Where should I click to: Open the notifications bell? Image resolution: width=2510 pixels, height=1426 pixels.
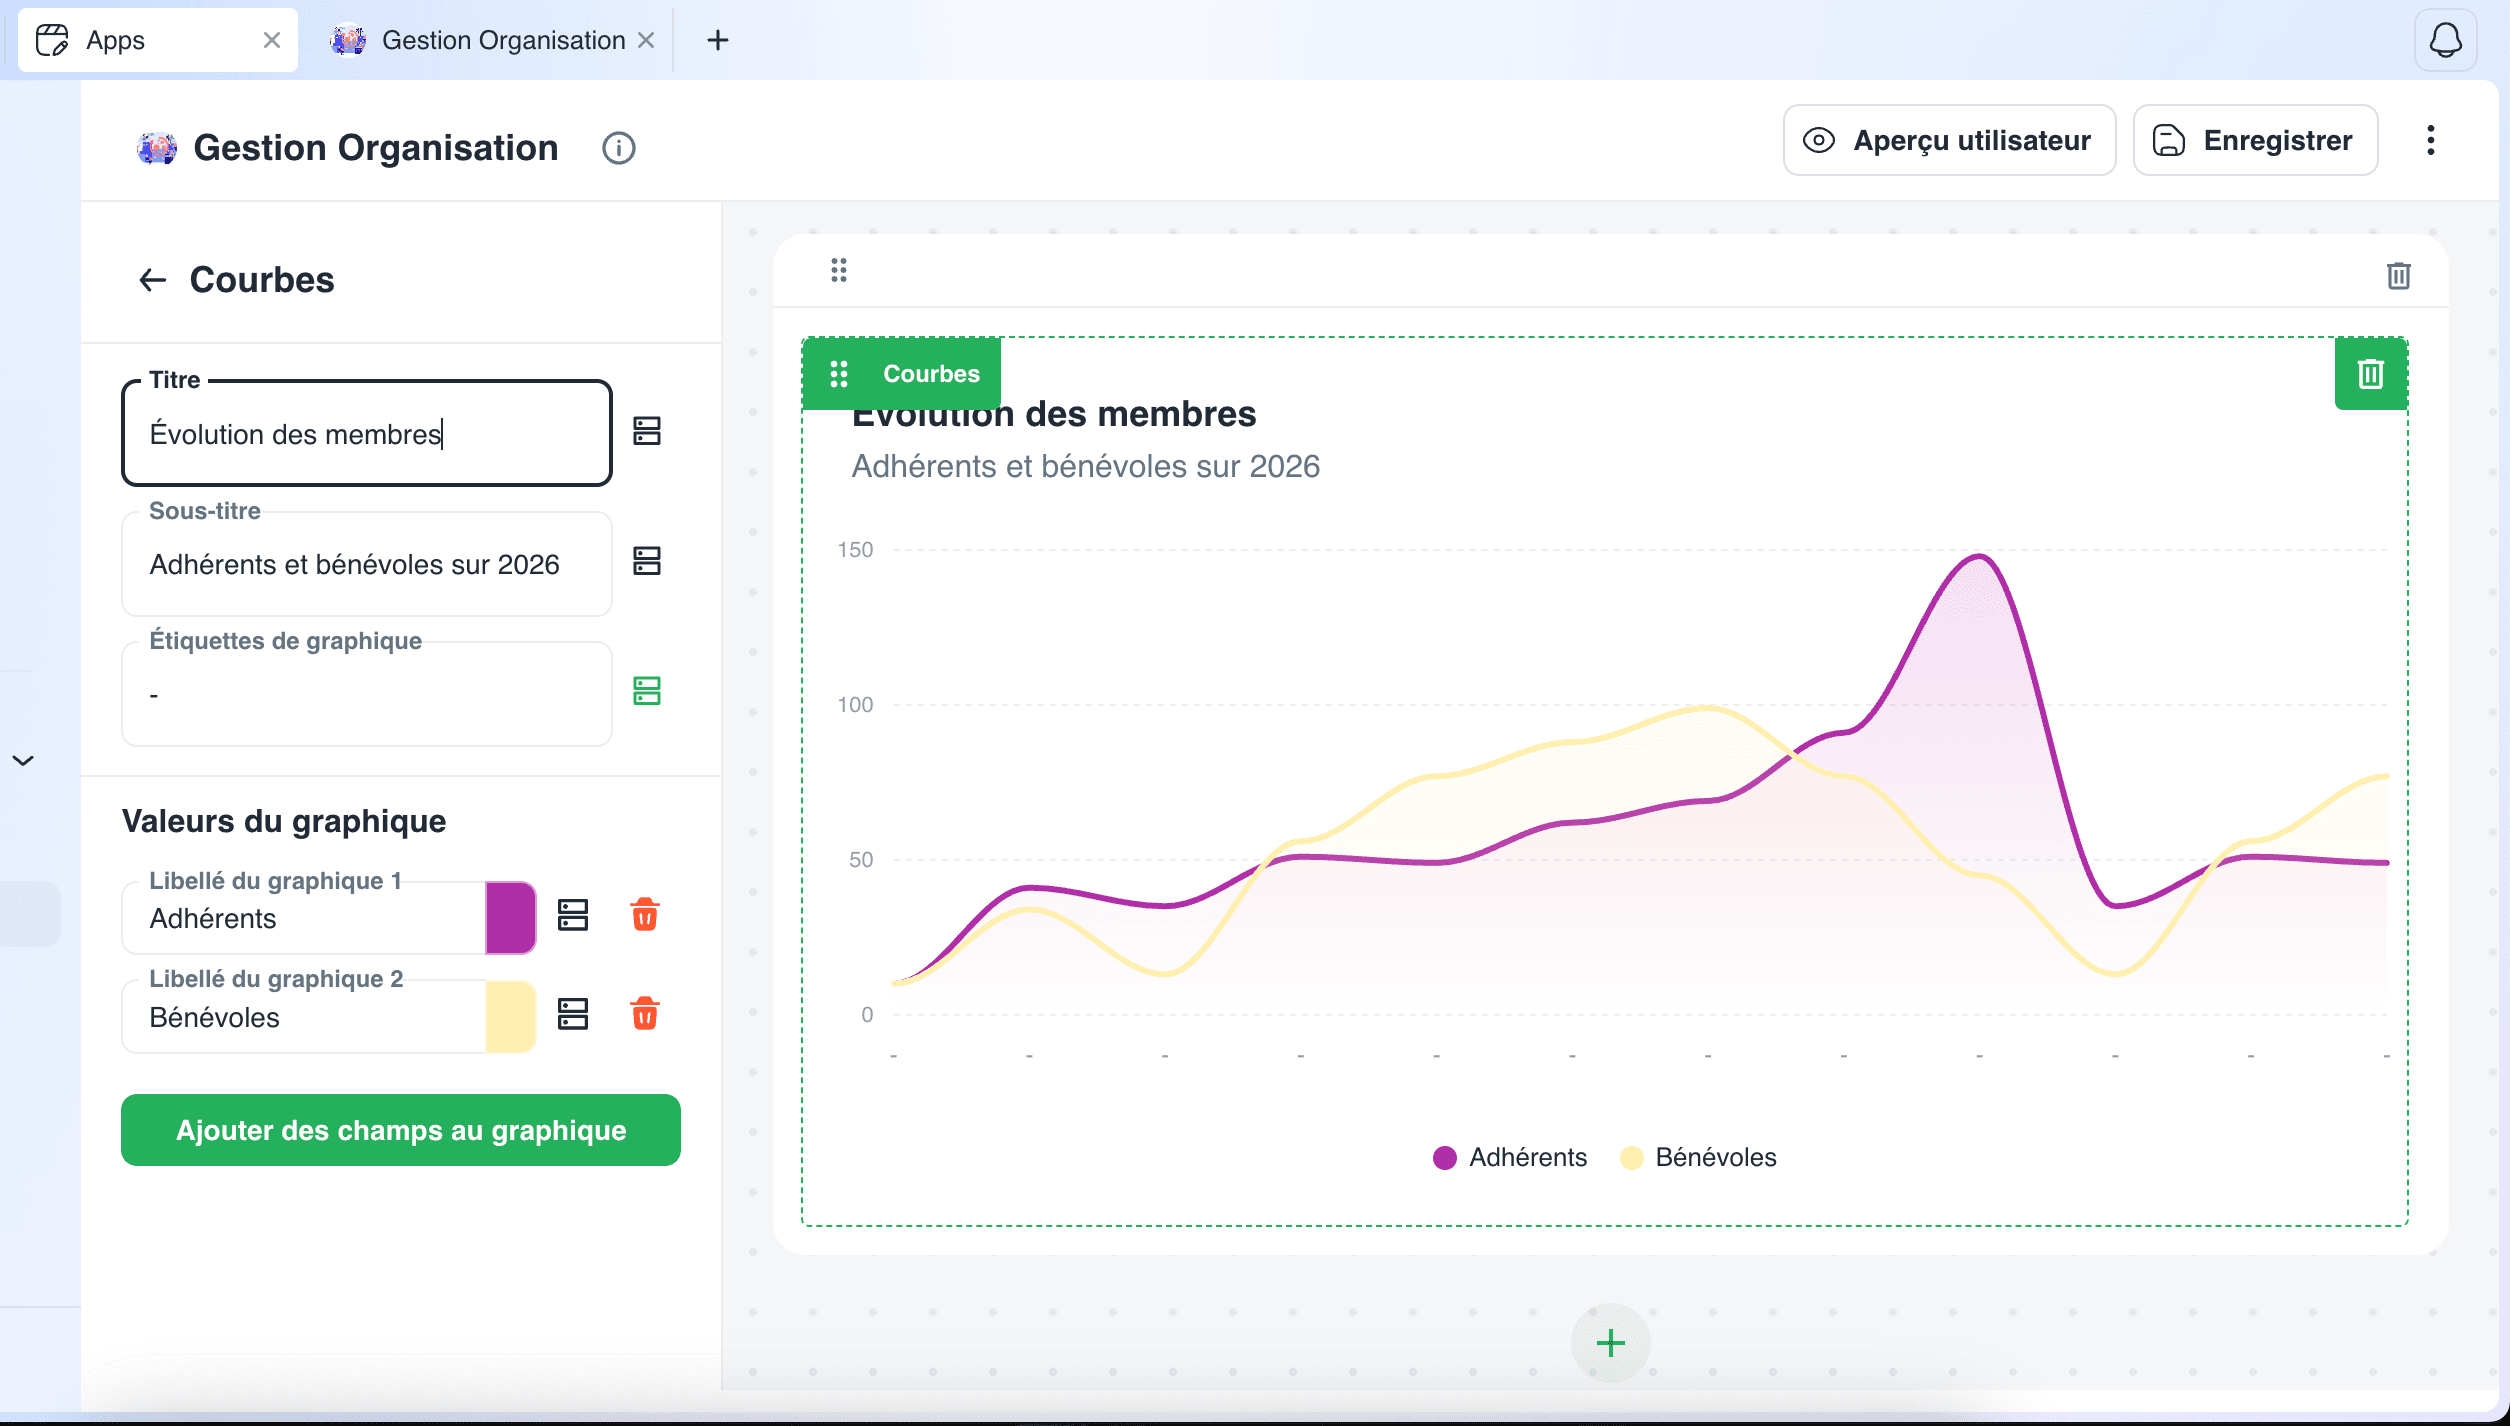(2445, 40)
